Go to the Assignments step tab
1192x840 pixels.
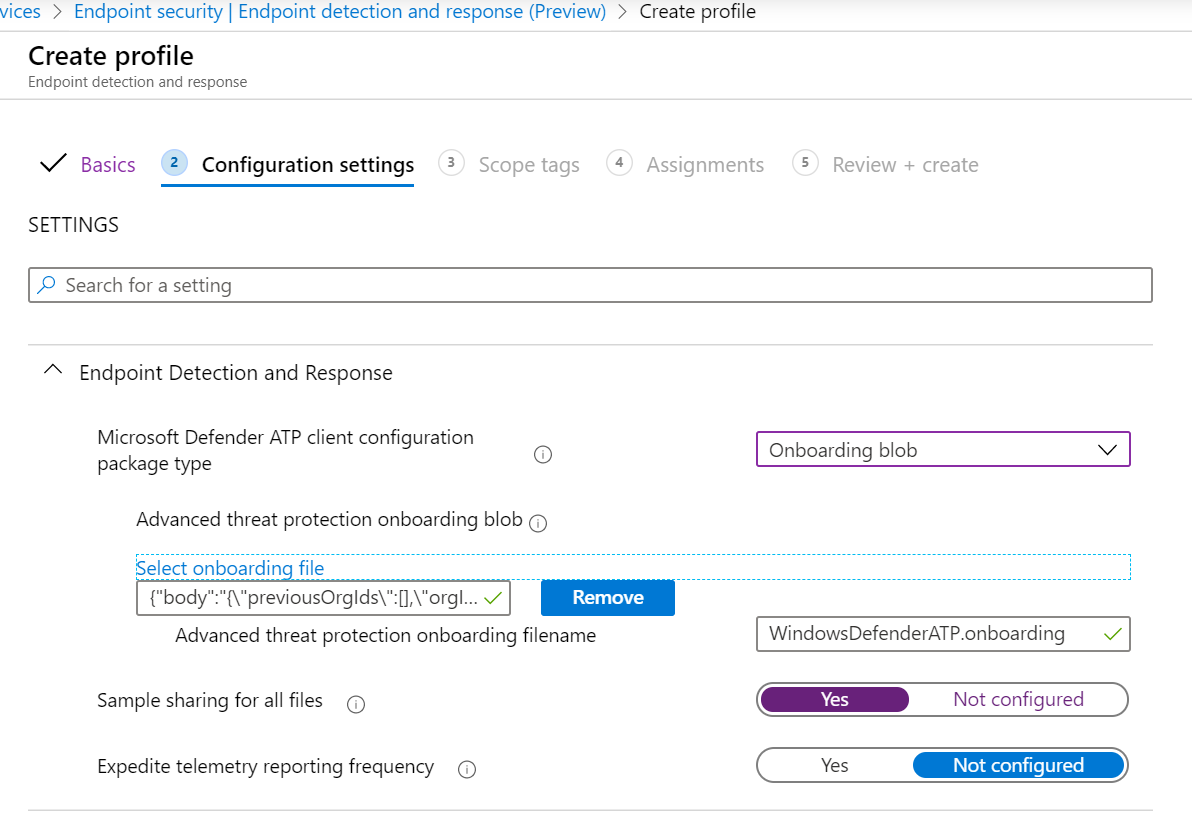(704, 165)
